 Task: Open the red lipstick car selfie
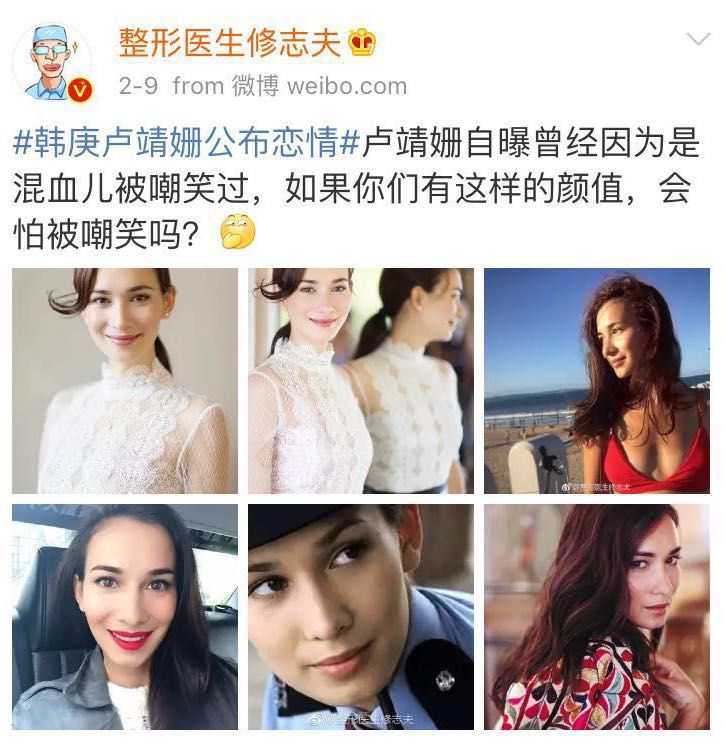[125, 617]
